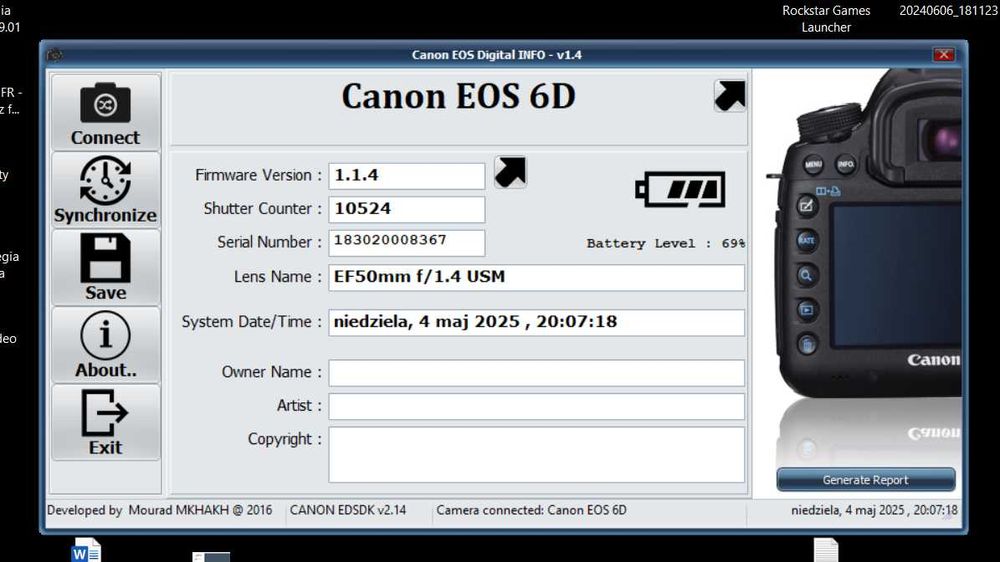
Task: Close the Canon EOS Digital INFO window
Action: [x=943, y=55]
